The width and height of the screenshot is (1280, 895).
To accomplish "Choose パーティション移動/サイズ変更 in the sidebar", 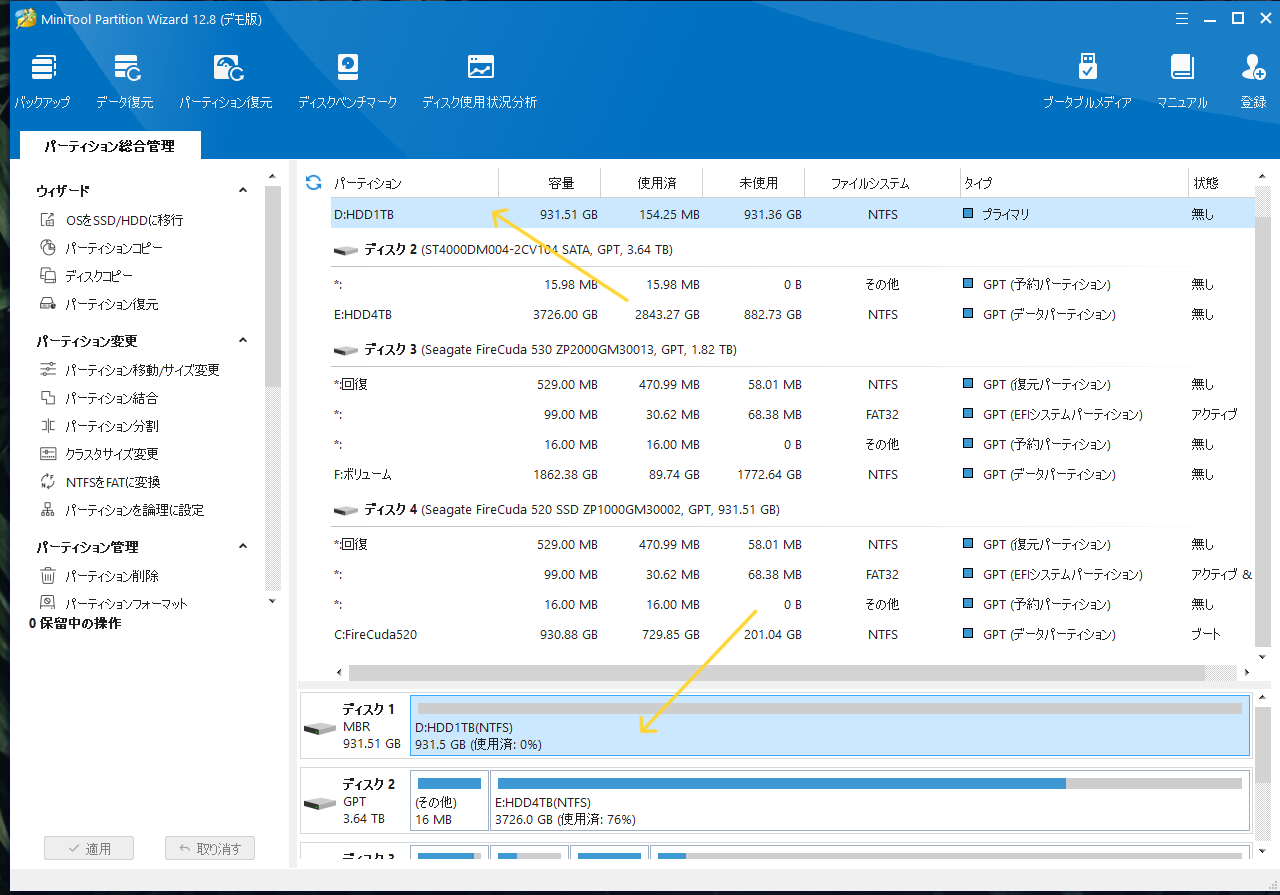I will (129, 370).
